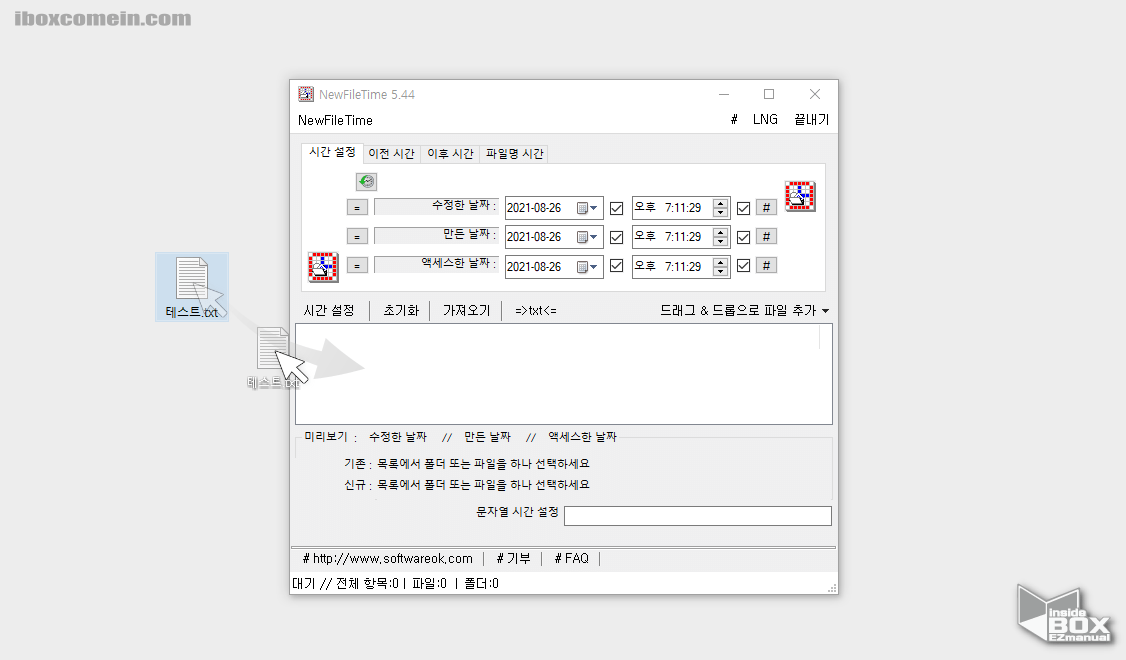This screenshot has width=1126, height=660.
Task: Toggle date checkbox on 수정한 날짜 row
Action: coord(616,208)
